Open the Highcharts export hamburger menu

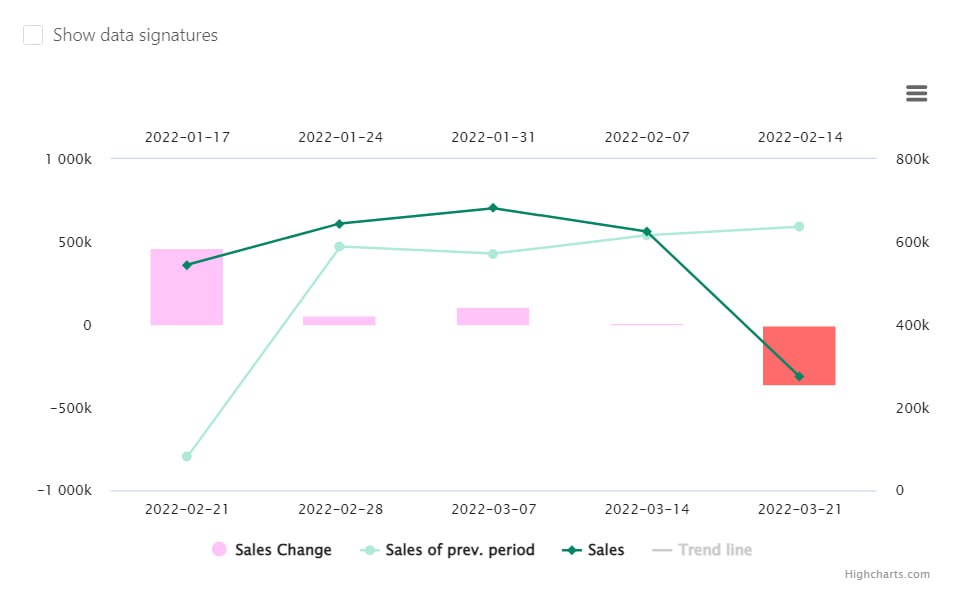tap(916, 93)
